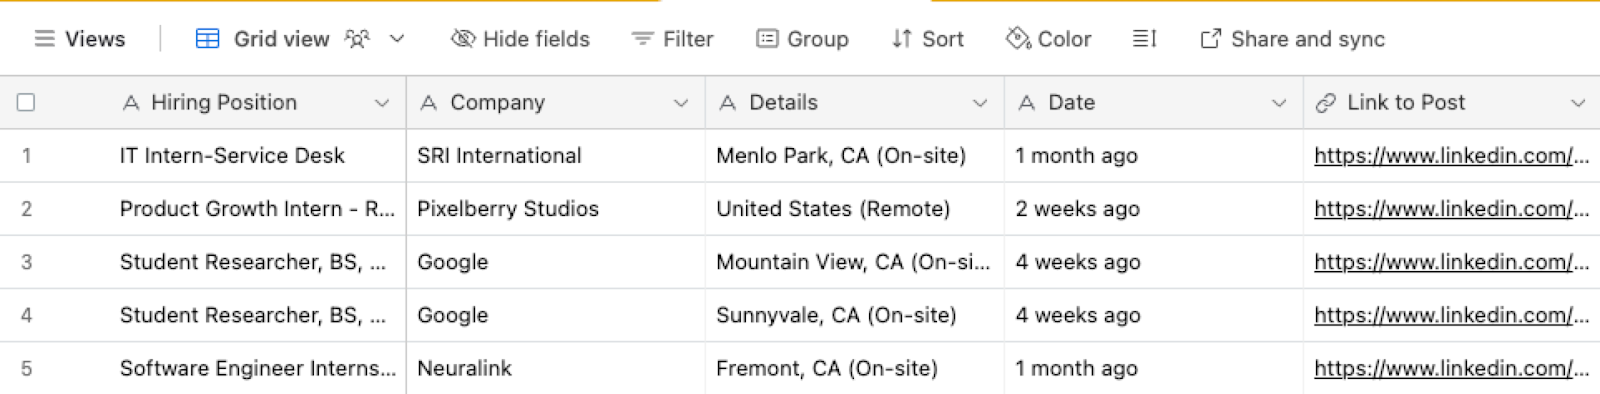Expand the Company column dropdown
Image resolution: width=1600 pixels, height=394 pixels.
tap(681, 103)
